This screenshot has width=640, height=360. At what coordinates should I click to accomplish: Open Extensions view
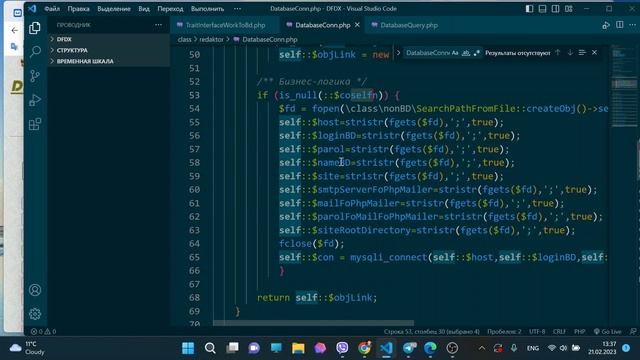pyautogui.click(x=35, y=124)
